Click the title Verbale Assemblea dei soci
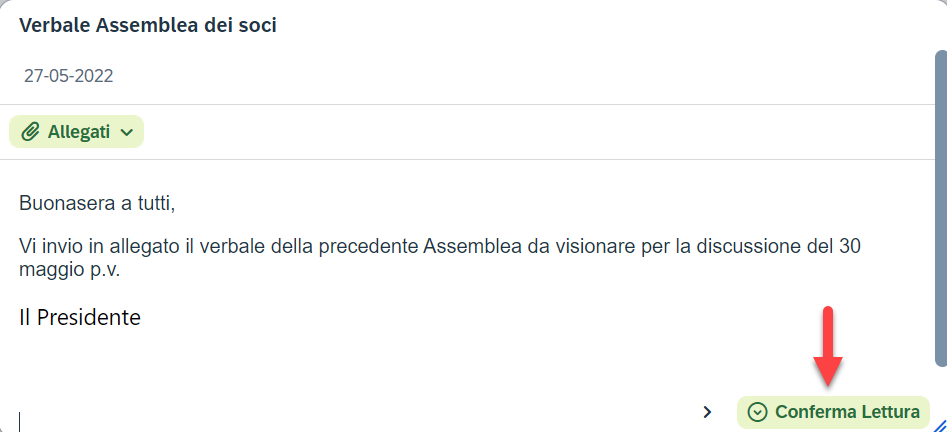 [148, 26]
